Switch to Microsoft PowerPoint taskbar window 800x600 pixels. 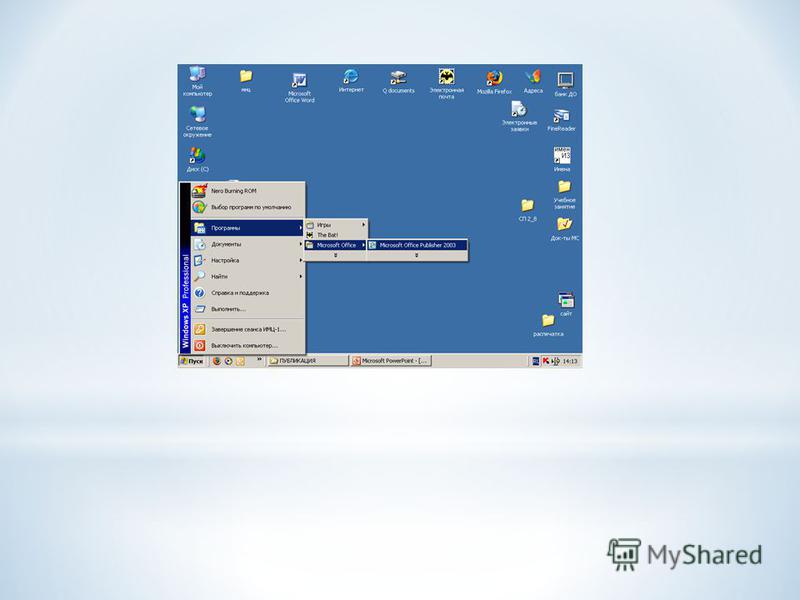coord(391,361)
